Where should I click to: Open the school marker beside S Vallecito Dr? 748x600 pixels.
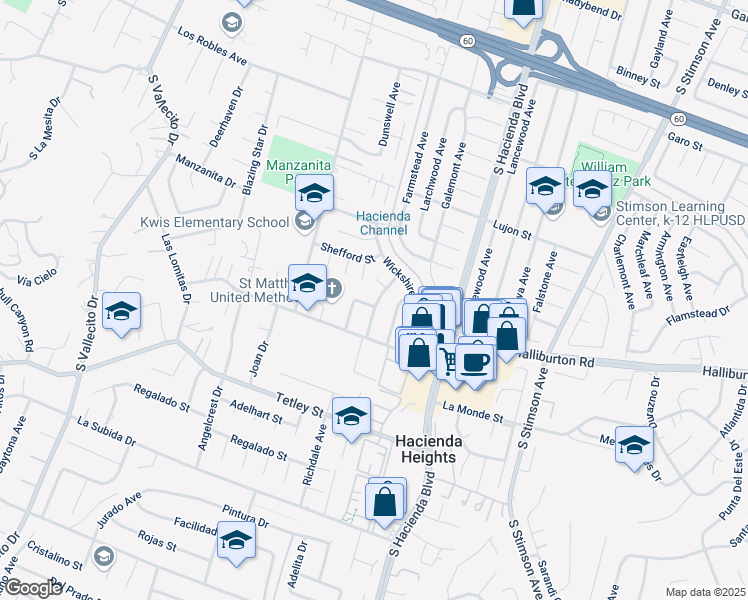pyautogui.click(x=121, y=312)
